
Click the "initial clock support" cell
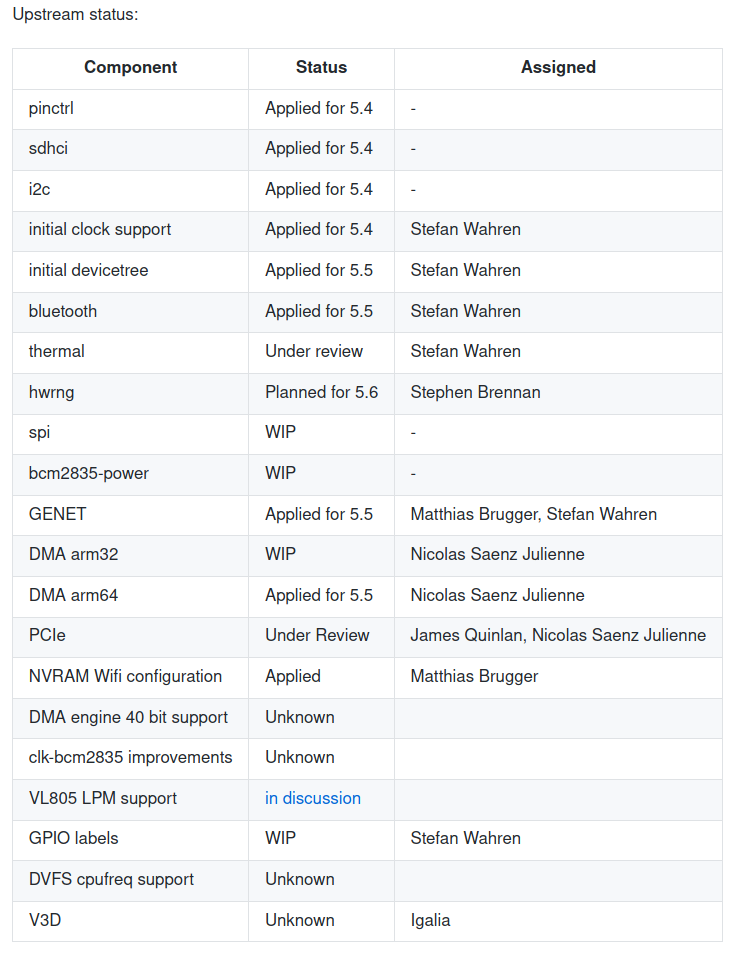(x=100, y=229)
